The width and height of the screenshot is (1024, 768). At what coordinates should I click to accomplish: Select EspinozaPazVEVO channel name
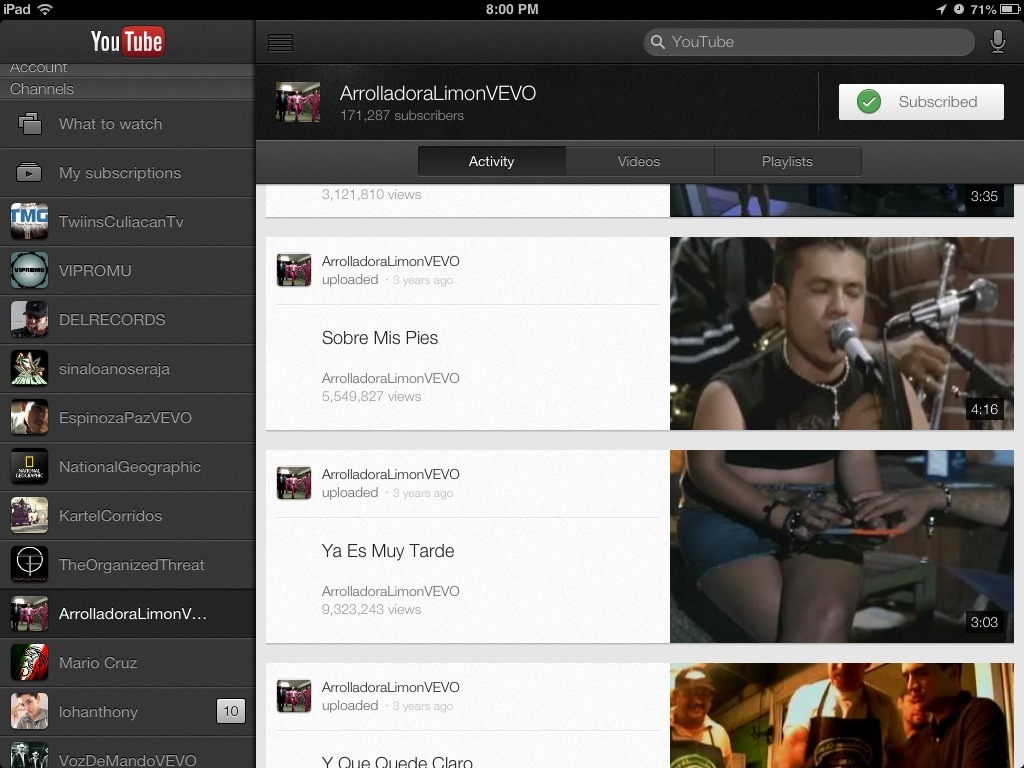click(x=125, y=418)
